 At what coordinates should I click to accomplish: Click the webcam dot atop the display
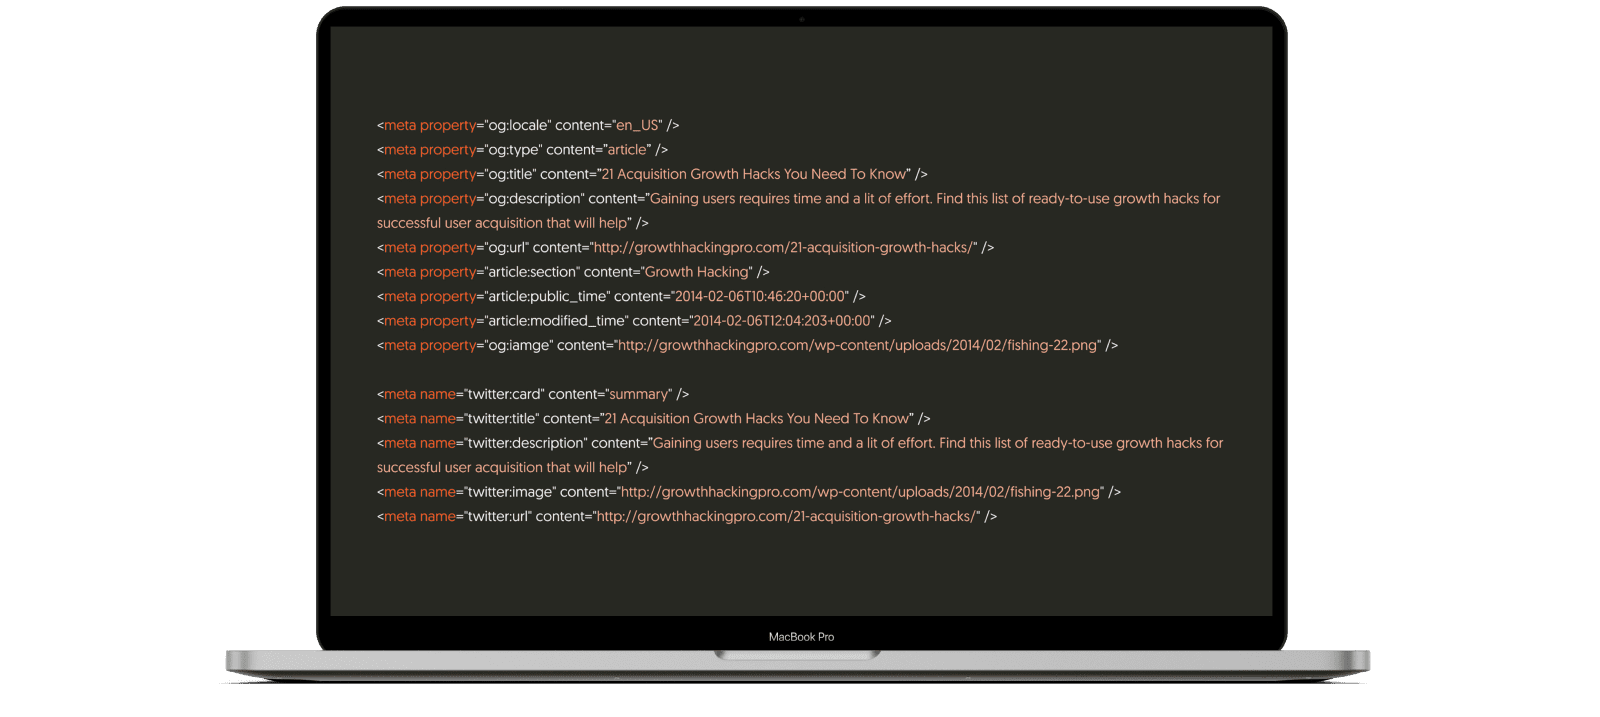point(801,19)
